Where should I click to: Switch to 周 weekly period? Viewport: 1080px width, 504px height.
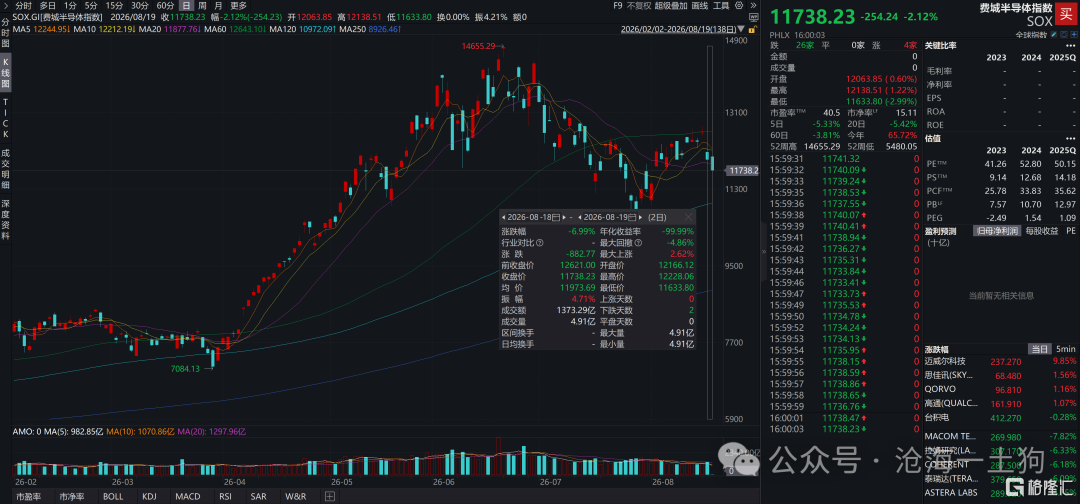coord(202,6)
